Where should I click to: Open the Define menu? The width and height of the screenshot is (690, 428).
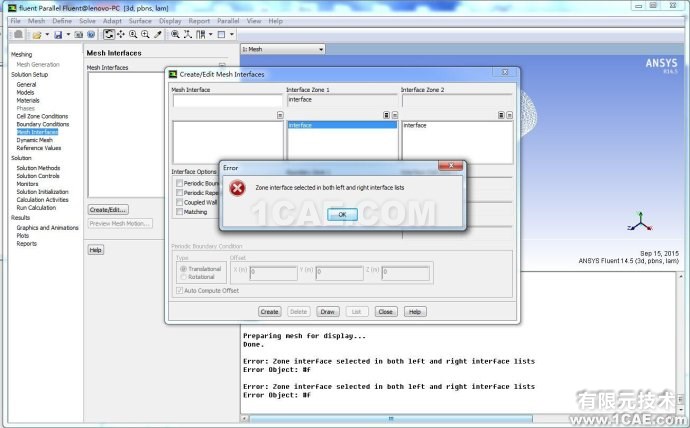[62, 21]
